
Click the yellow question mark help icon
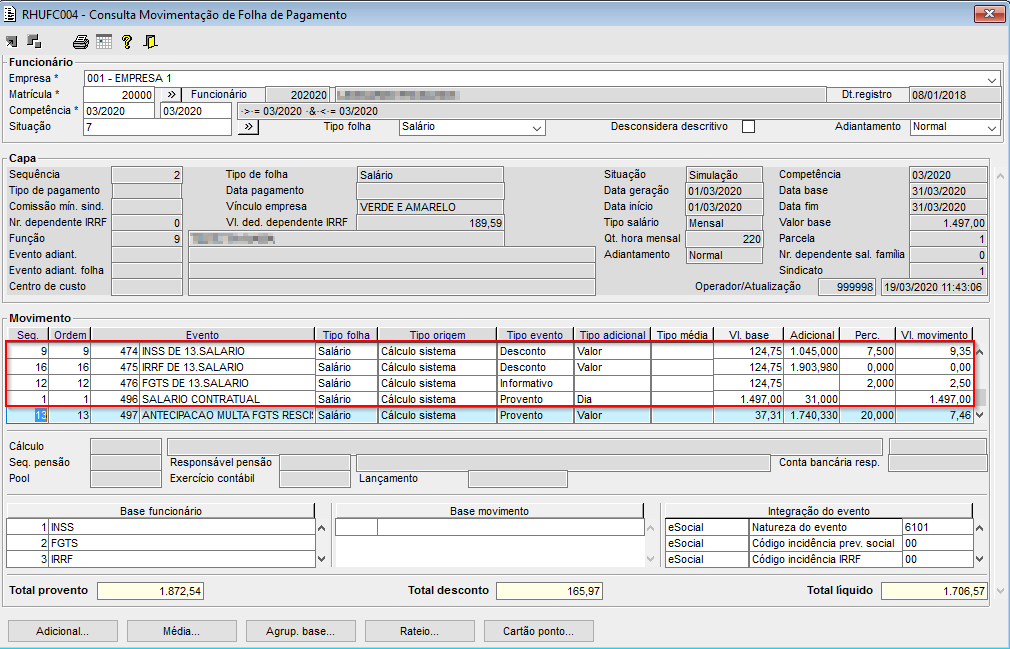[127, 42]
